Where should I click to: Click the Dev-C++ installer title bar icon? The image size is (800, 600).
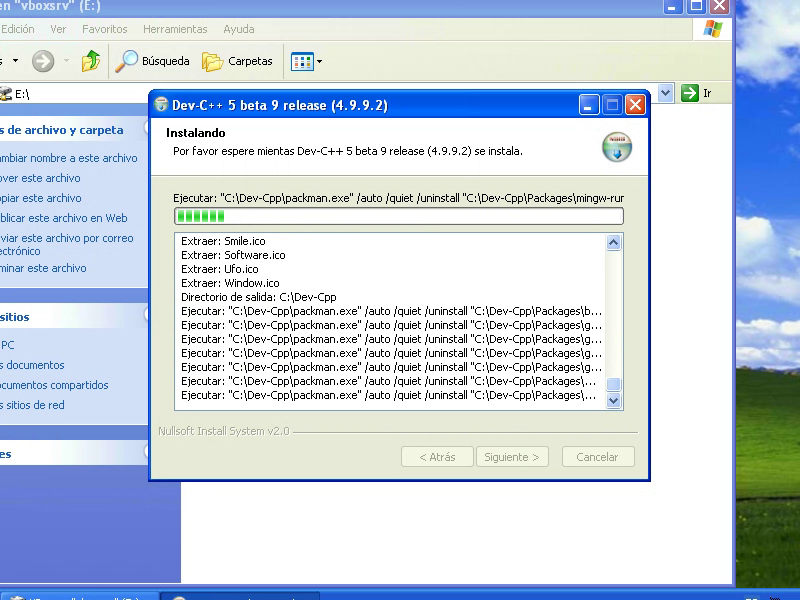[x=161, y=105]
